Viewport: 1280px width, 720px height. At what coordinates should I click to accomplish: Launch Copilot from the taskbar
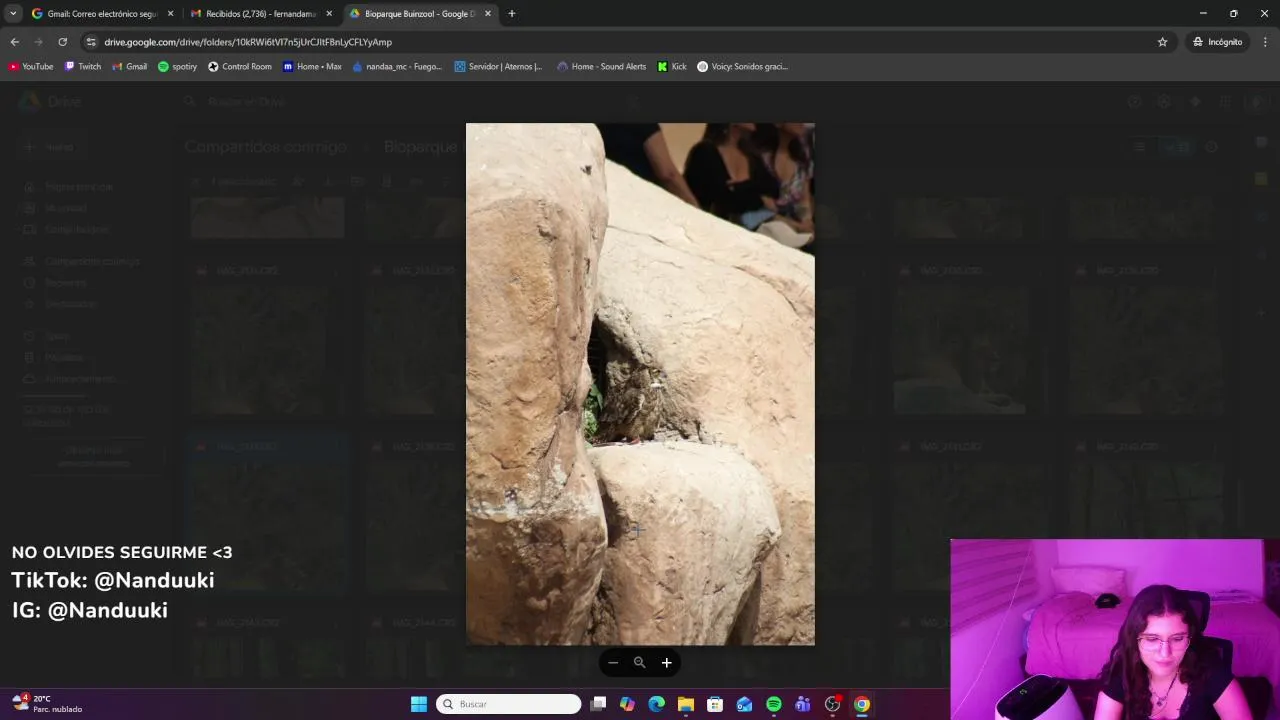(x=627, y=704)
